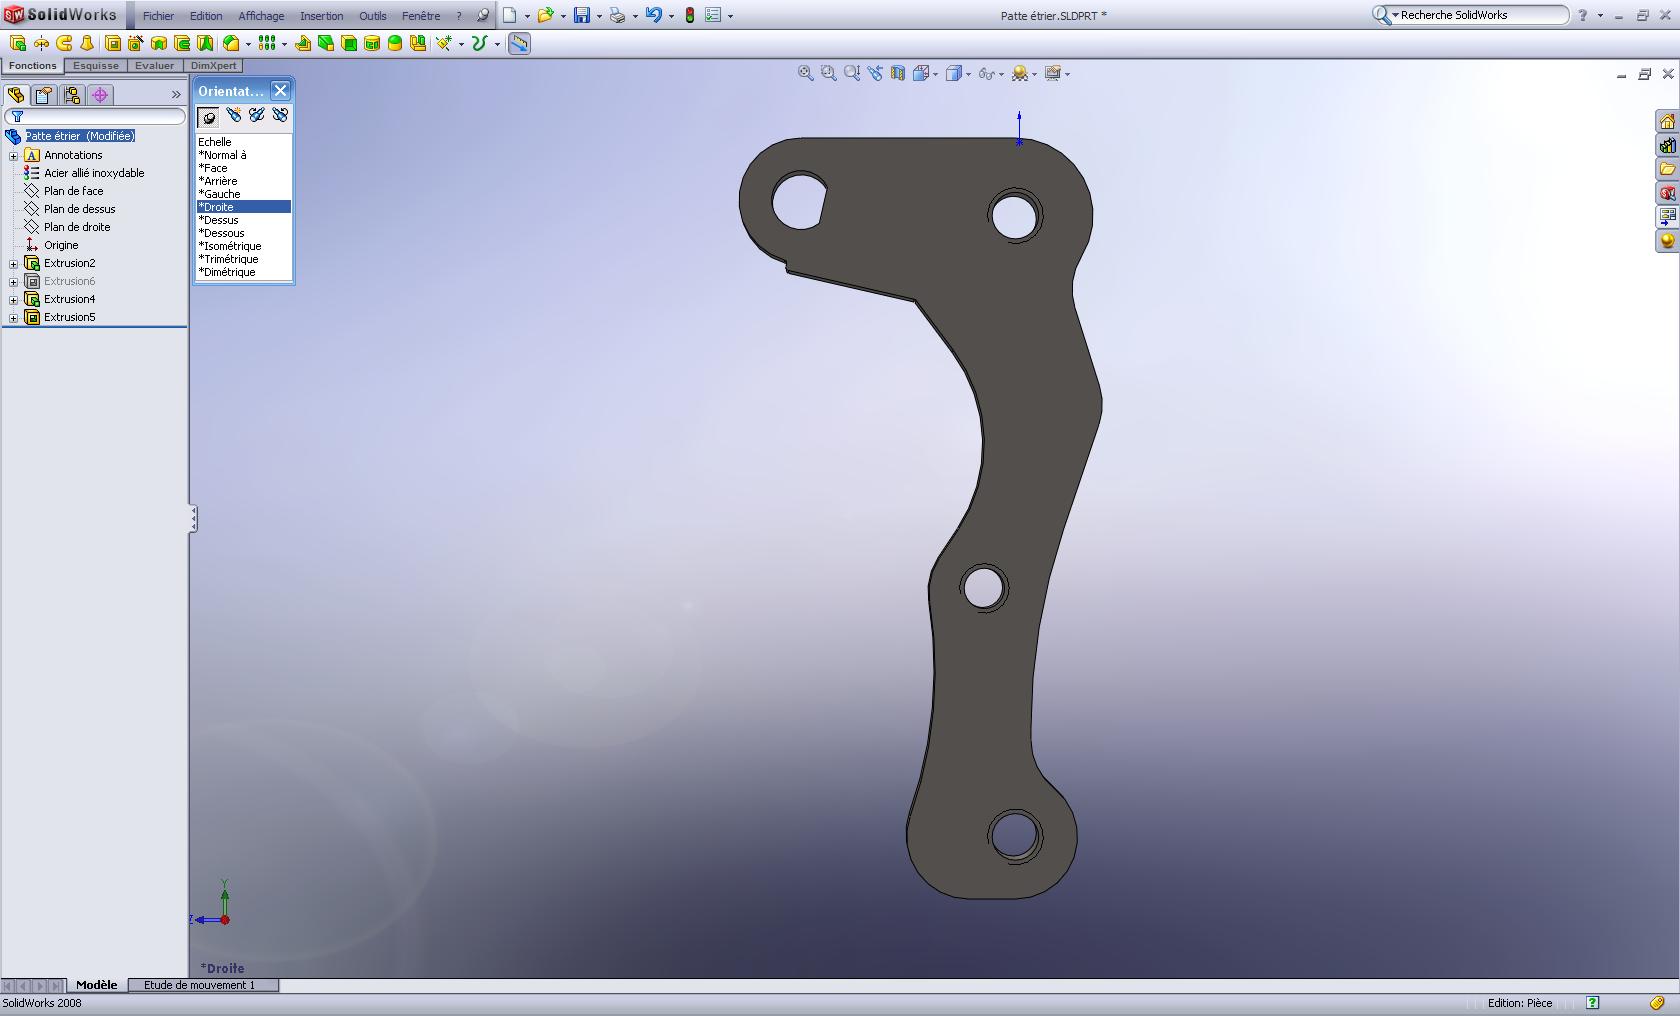Open the Outils menu
The image size is (1680, 1016).
(373, 16)
